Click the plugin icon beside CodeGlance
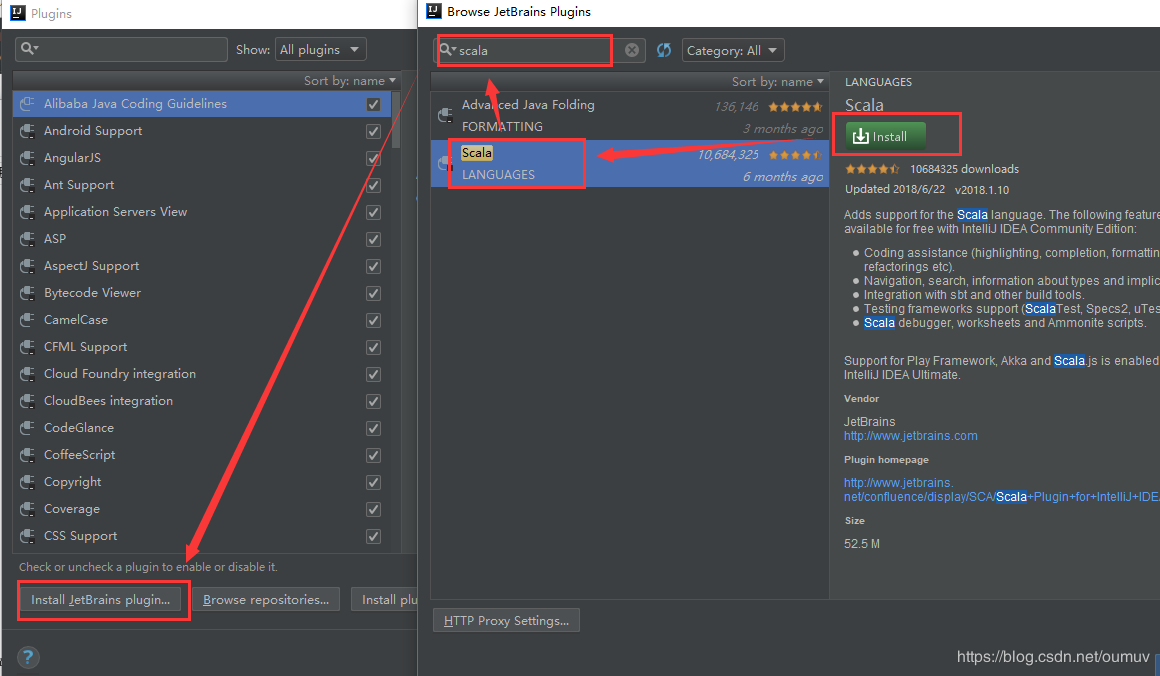Image resolution: width=1160 pixels, height=676 pixels. click(27, 427)
